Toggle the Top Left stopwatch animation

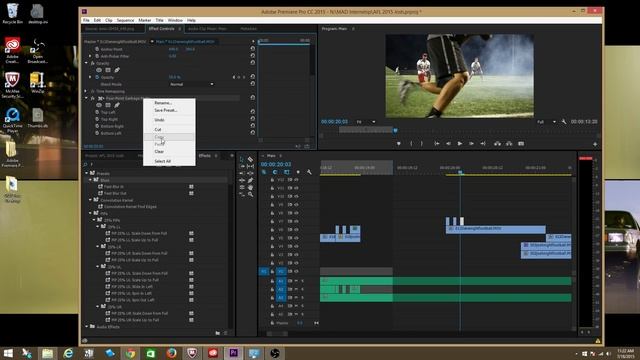click(x=97, y=112)
